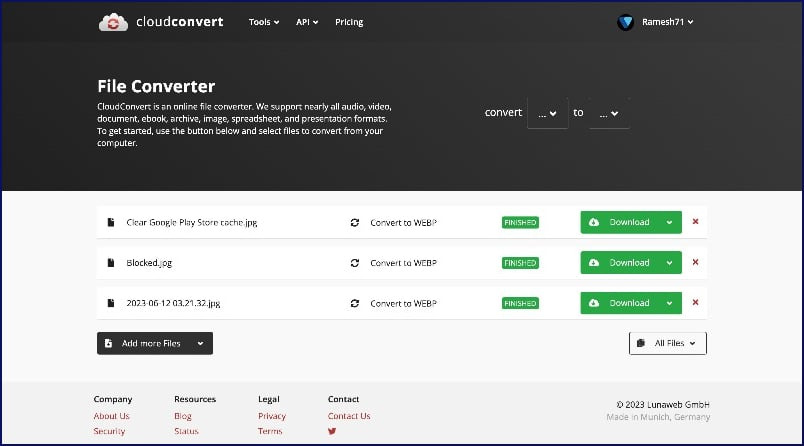Click file name 2023-06-12 03.21.32.jpg

pyautogui.click(x=173, y=303)
